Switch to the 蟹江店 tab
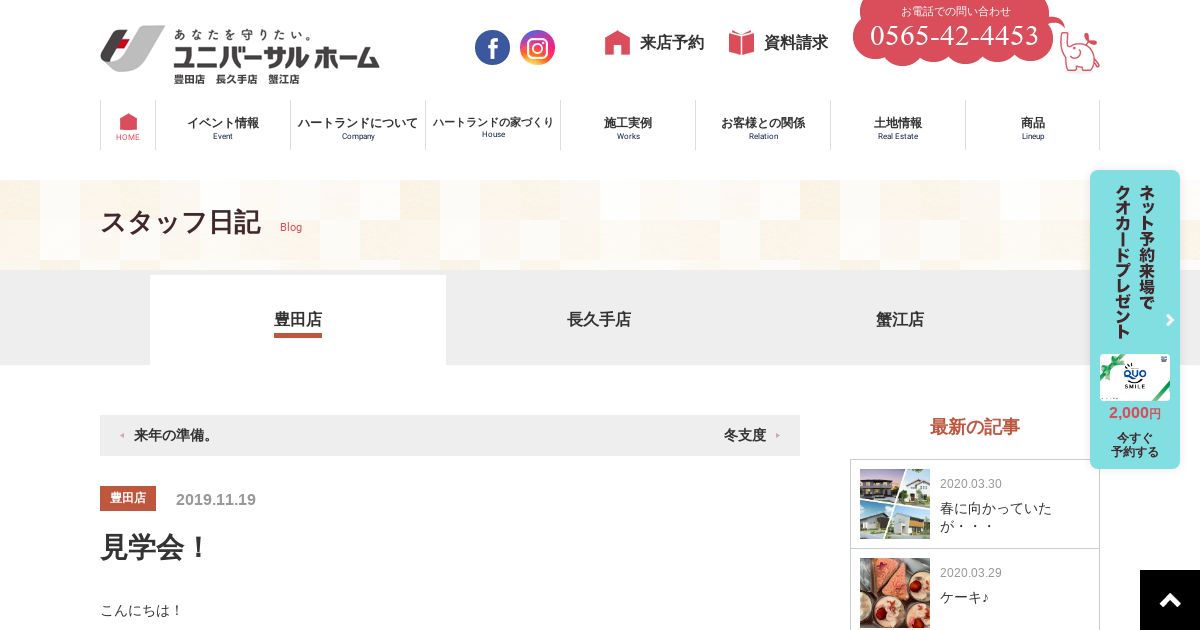The image size is (1200, 630). (x=900, y=320)
